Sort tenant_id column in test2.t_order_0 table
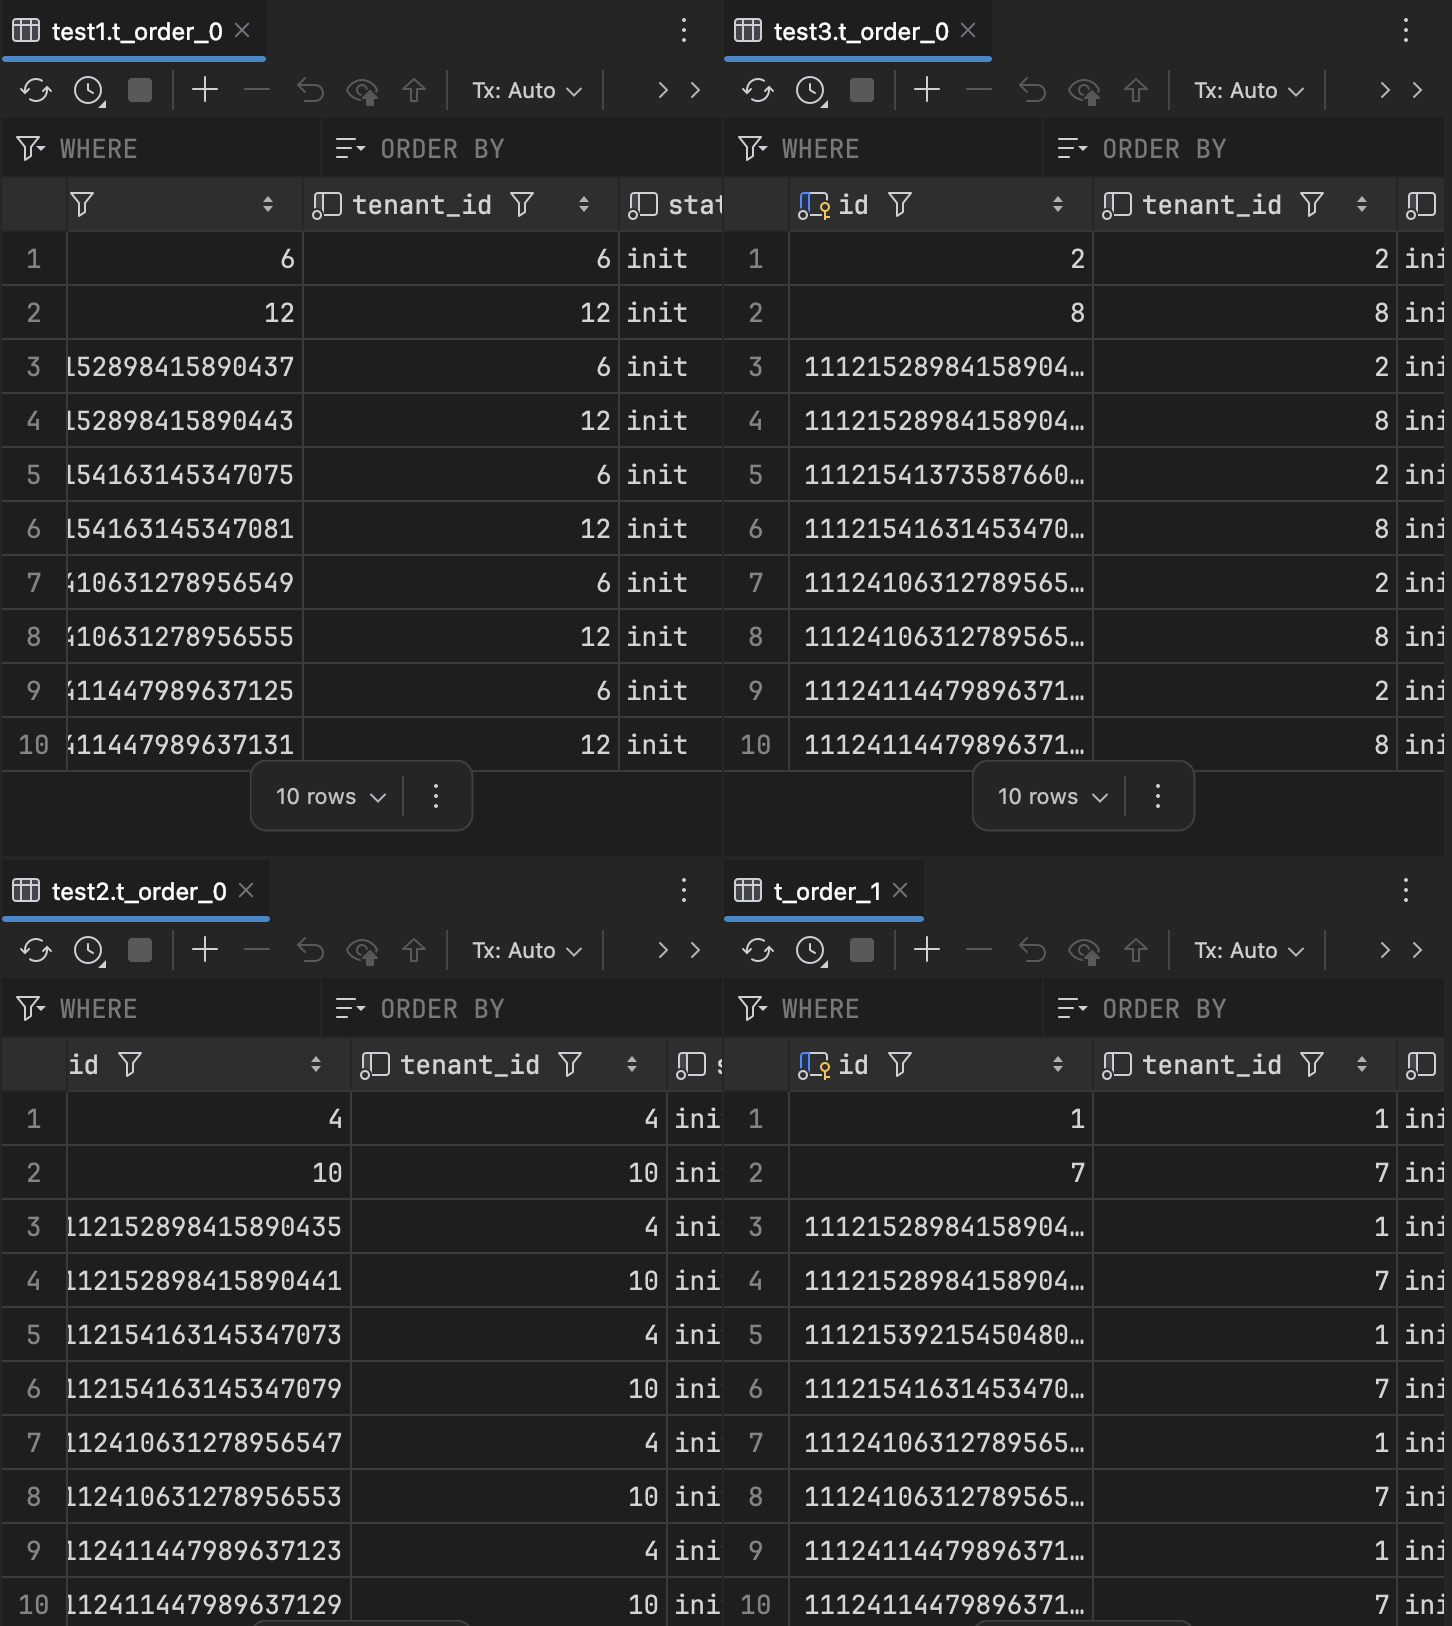The height and width of the screenshot is (1626, 1452). [x=632, y=1065]
